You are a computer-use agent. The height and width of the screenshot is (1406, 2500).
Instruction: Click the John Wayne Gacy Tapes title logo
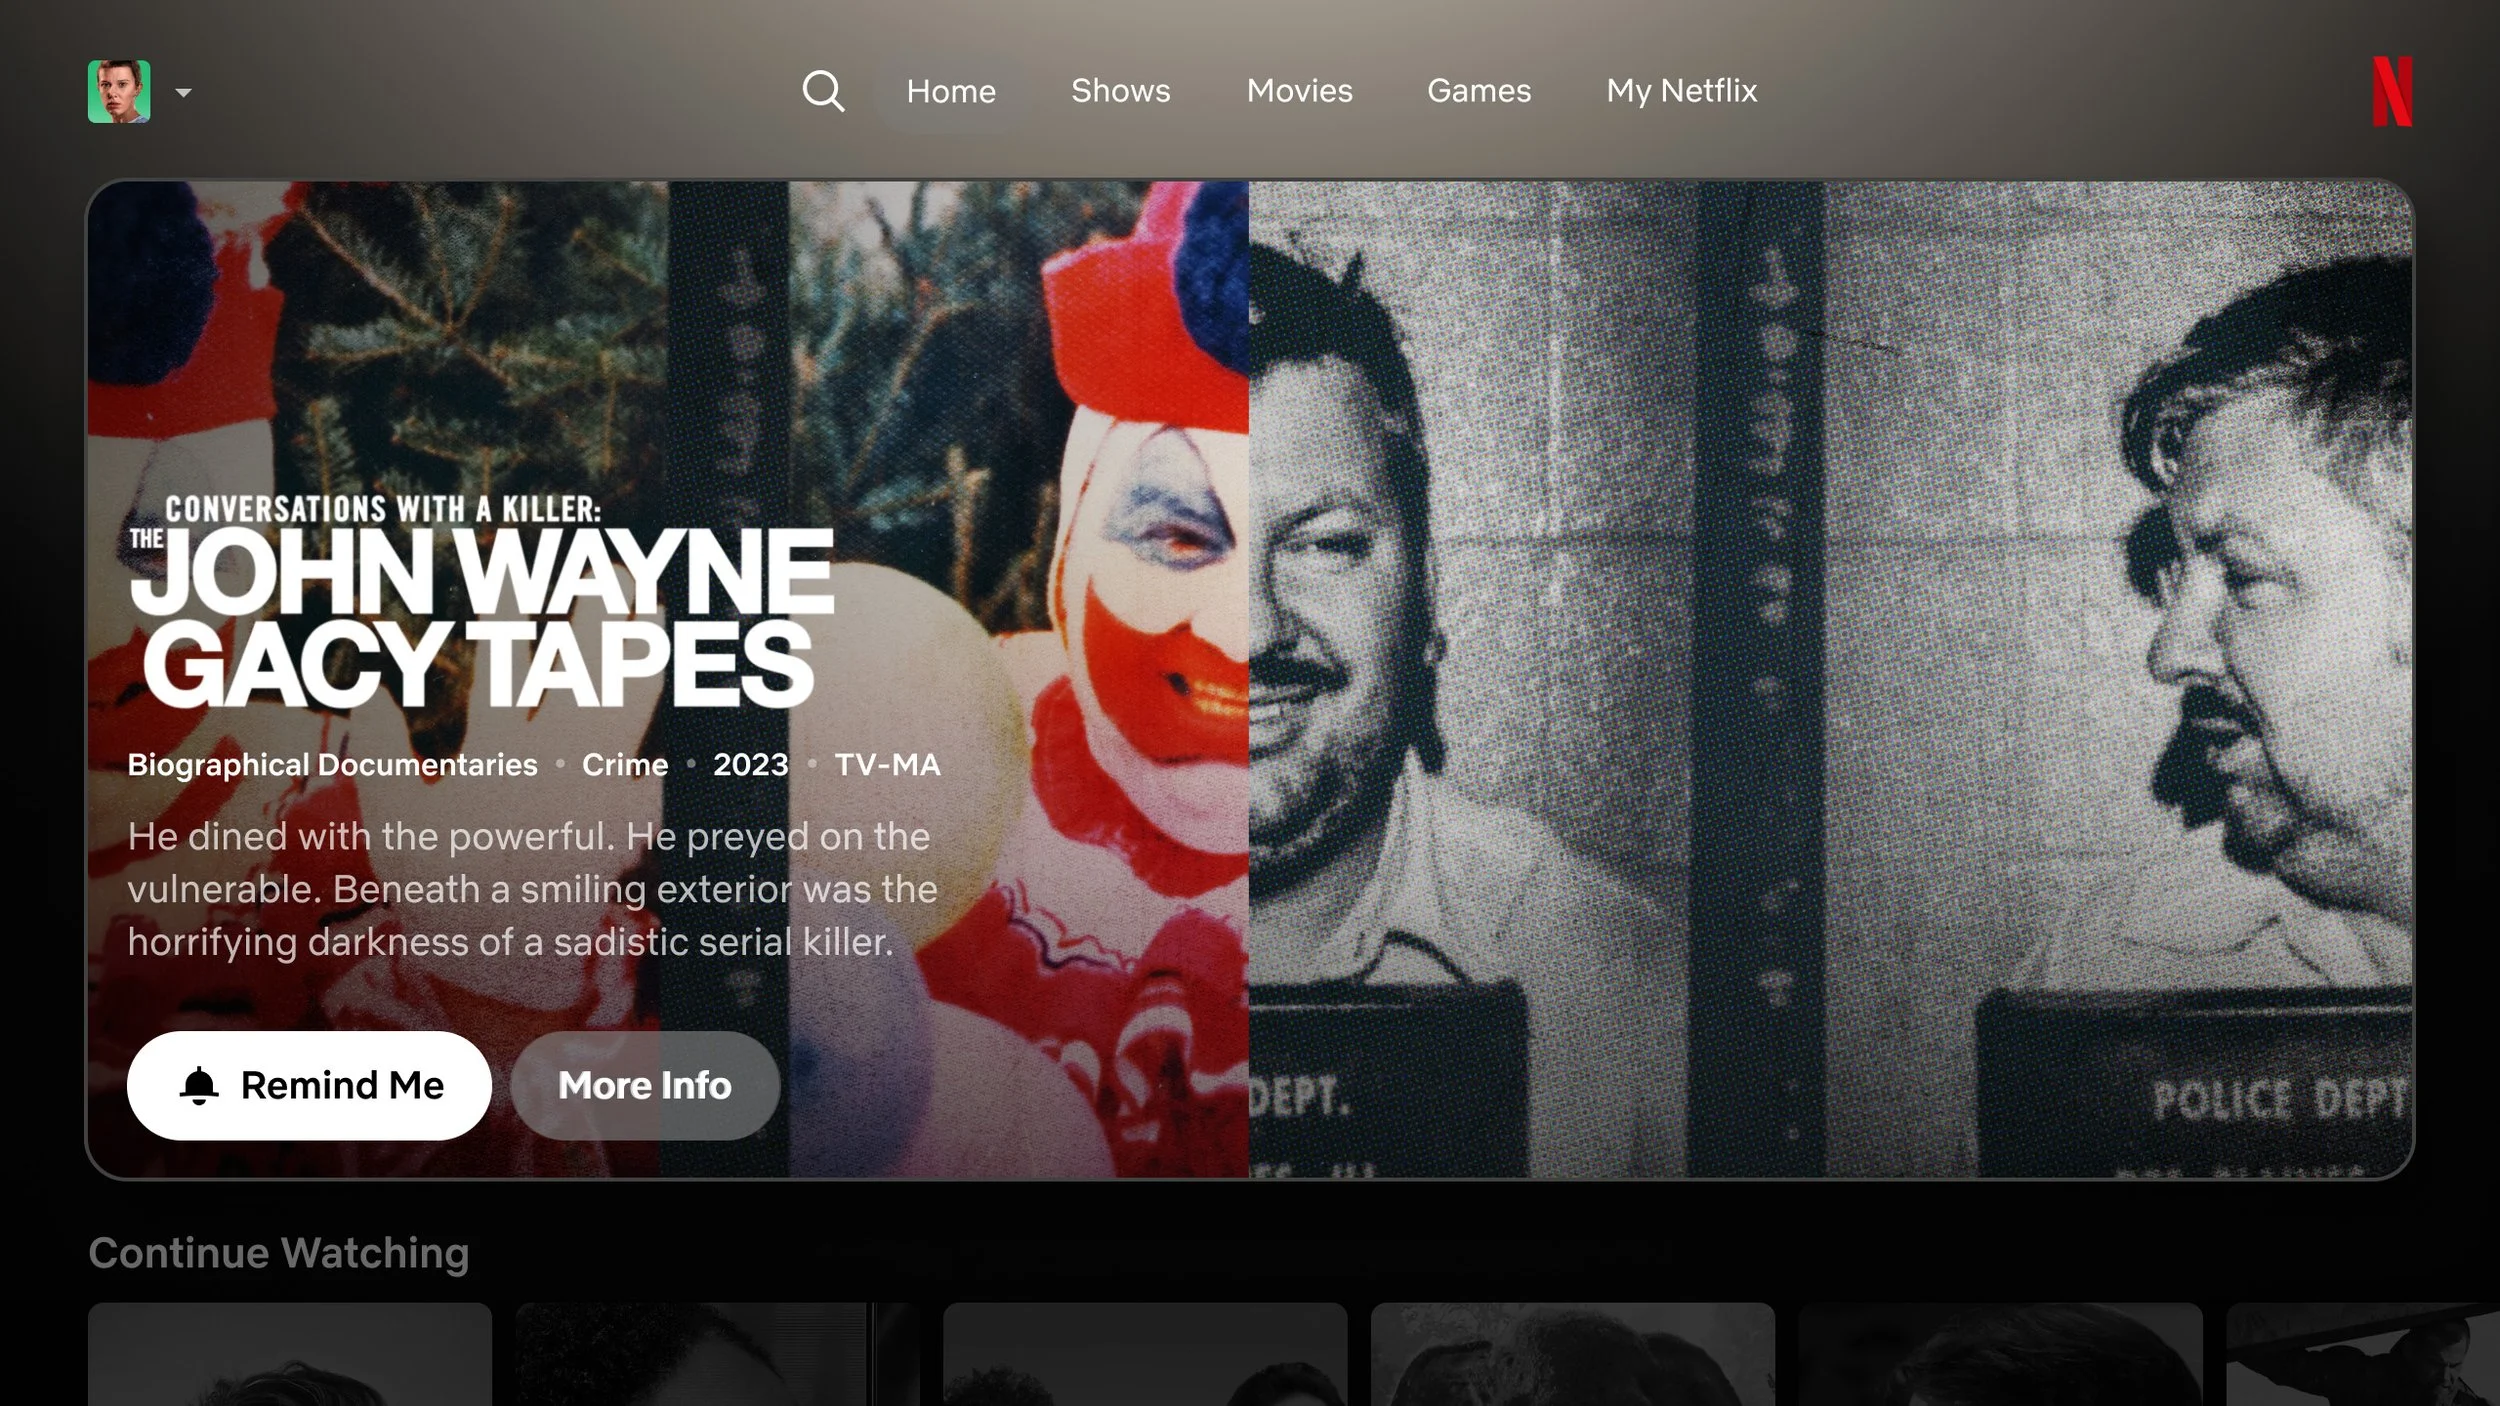tap(480, 605)
